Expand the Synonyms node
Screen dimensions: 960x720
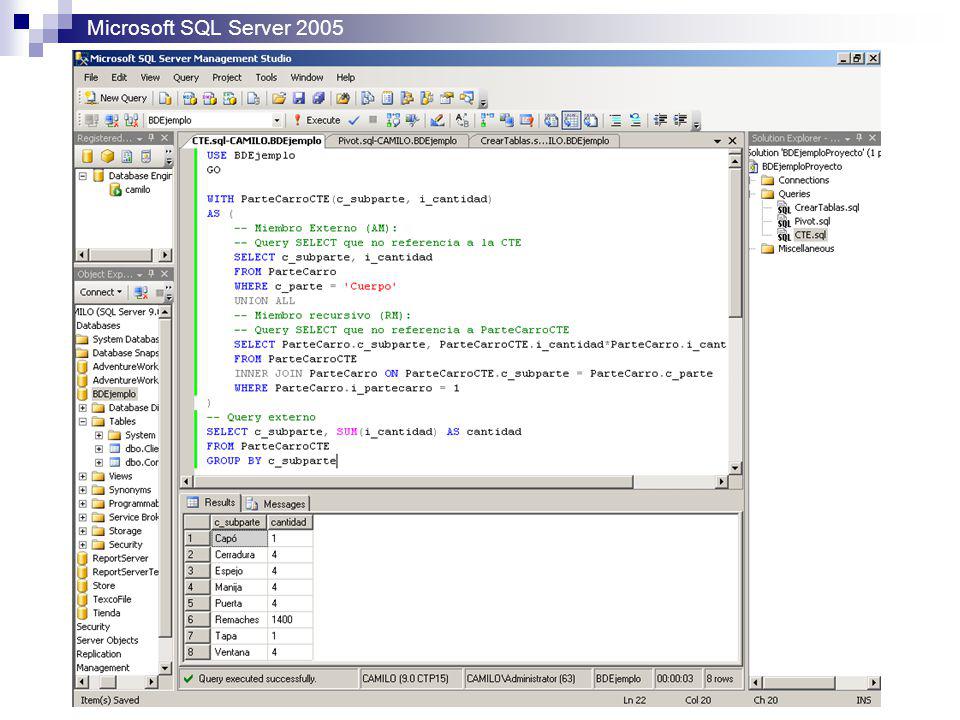(83, 490)
